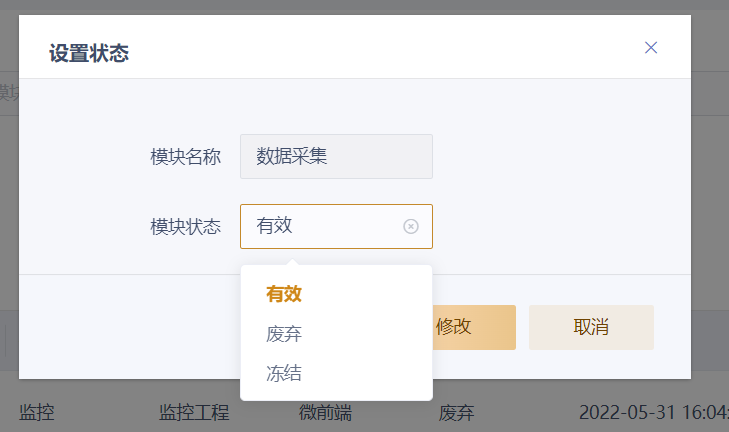Click 废弃 status cell in table row

(x=456, y=412)
